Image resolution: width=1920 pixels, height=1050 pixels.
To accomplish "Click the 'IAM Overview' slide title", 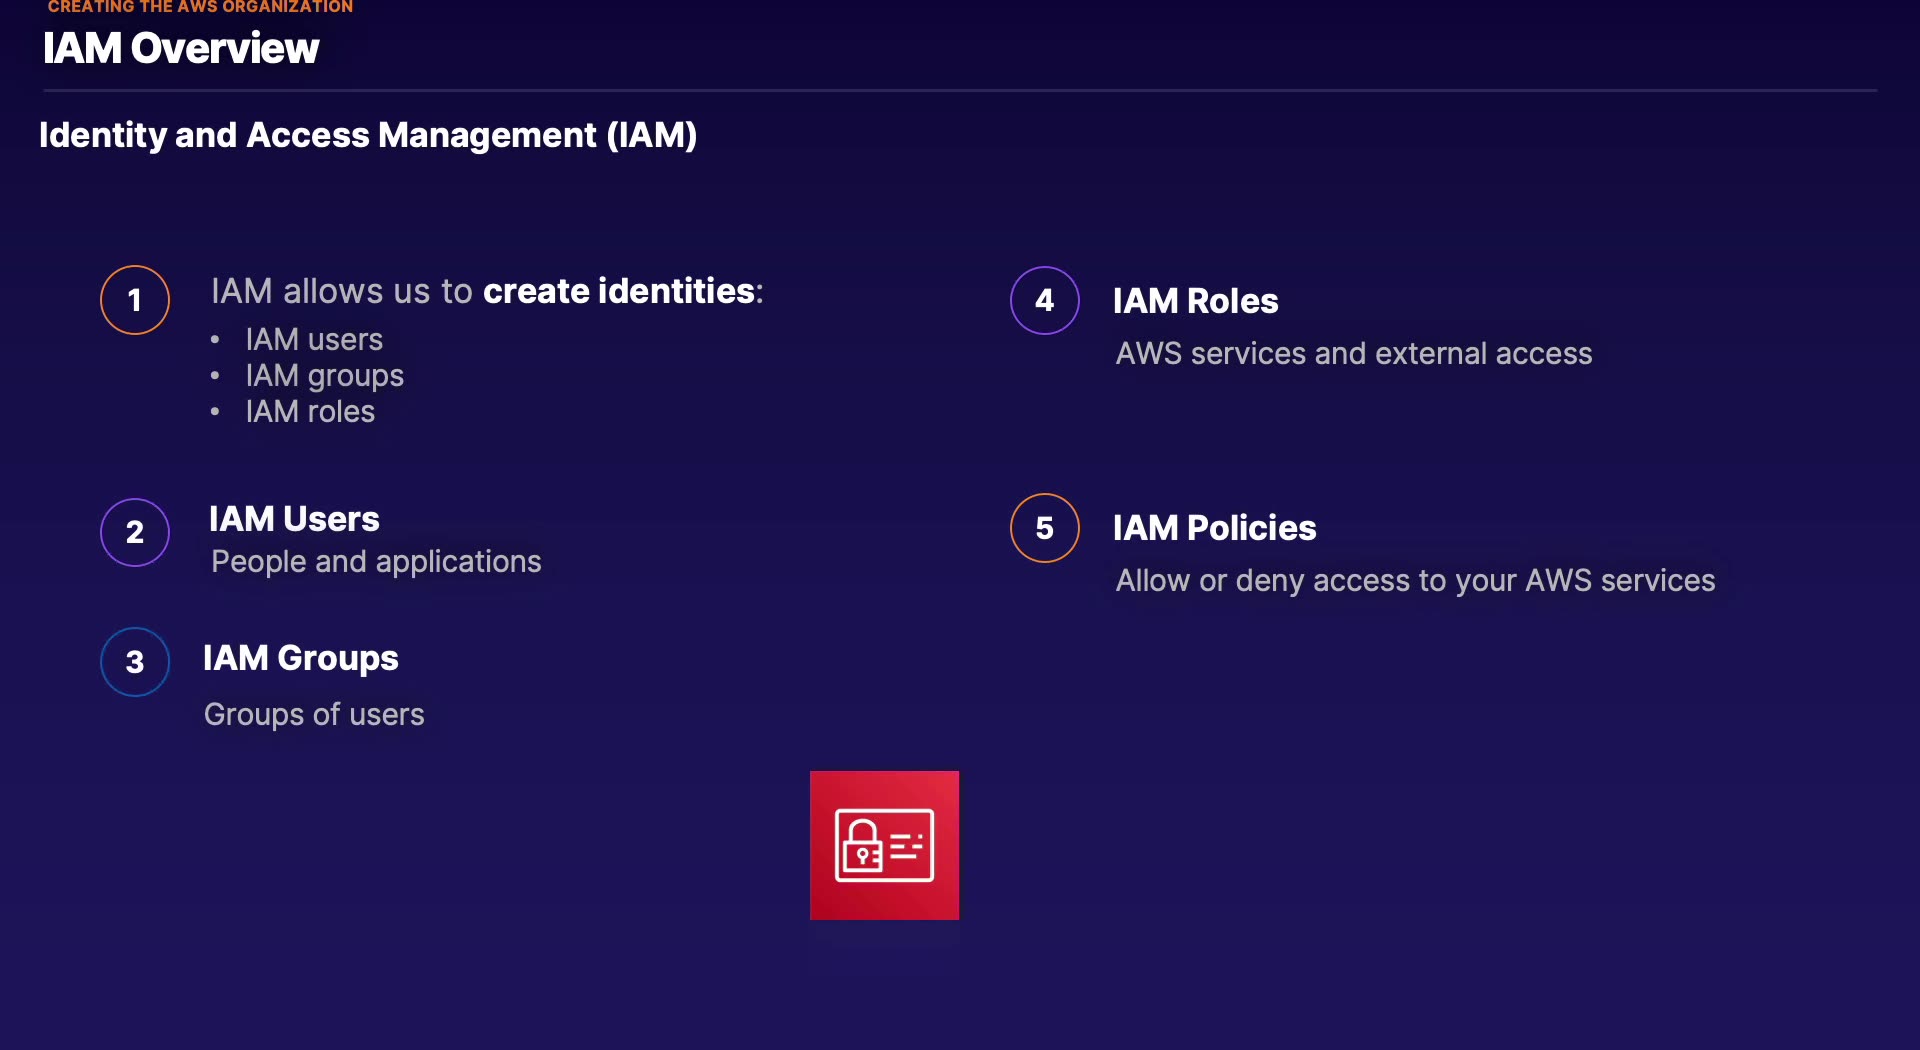I will [181, 48].
